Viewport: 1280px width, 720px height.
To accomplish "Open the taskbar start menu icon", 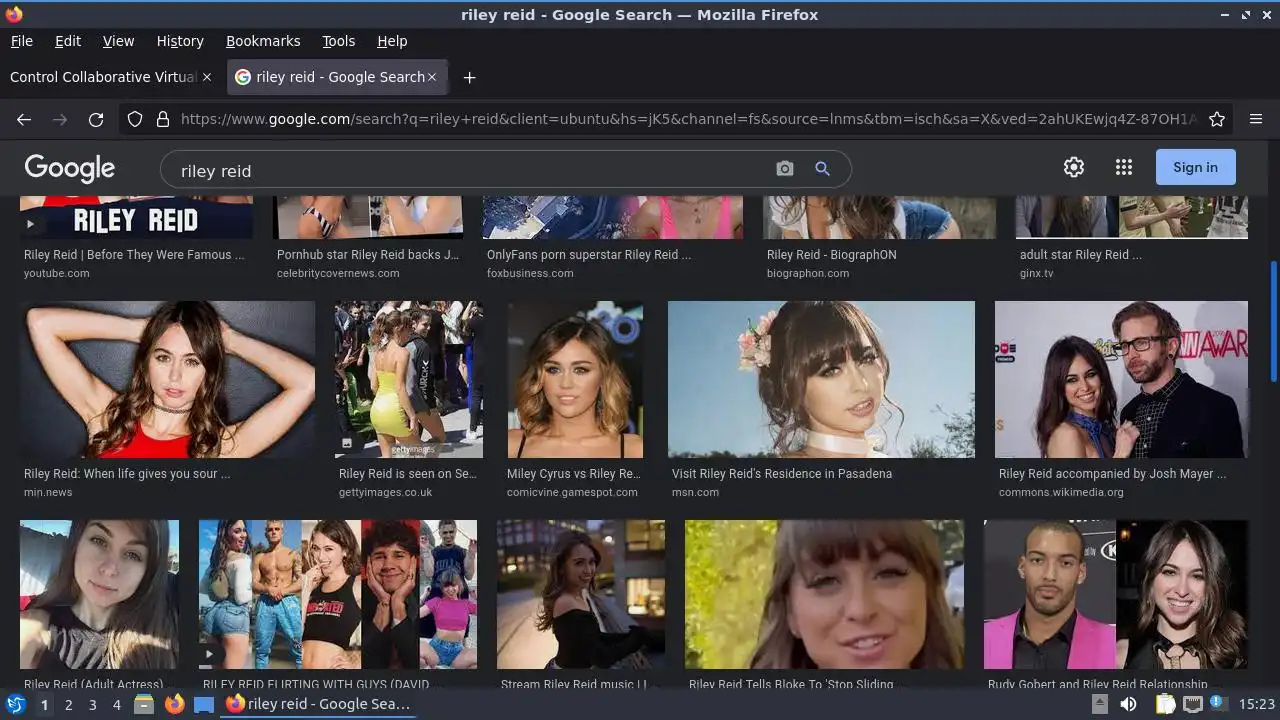I will tap(16, 704).
